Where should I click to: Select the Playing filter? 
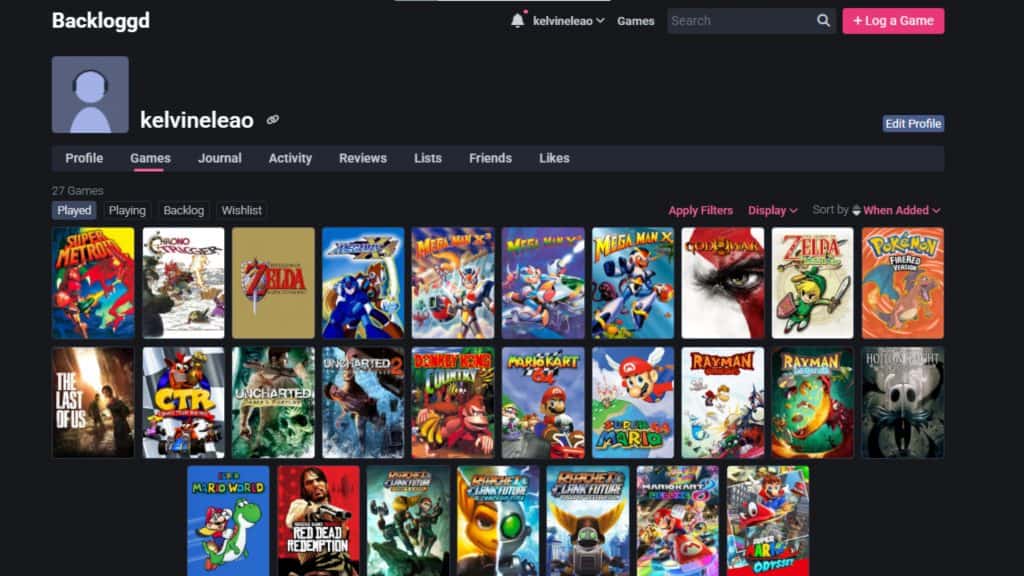[x=127, y=210]
